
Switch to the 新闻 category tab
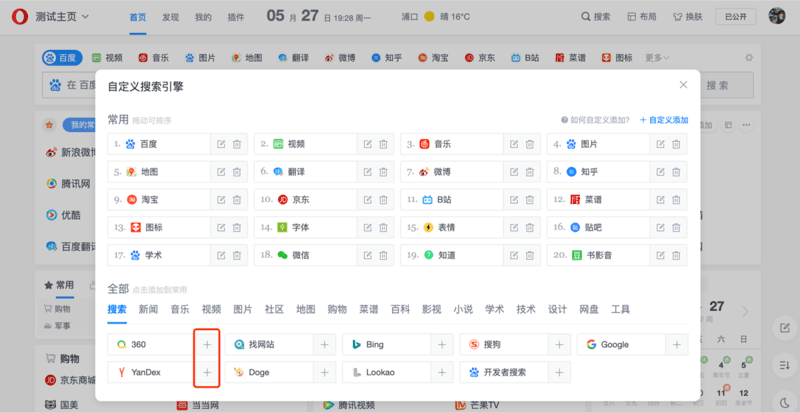coord(148,309)
